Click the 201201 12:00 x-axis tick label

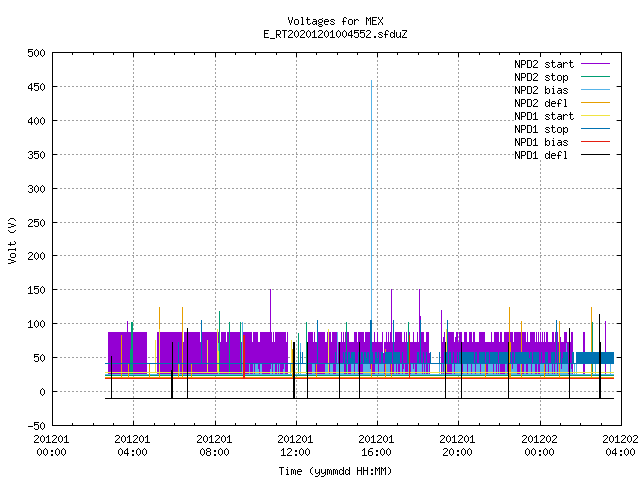(x=295, y=446)
